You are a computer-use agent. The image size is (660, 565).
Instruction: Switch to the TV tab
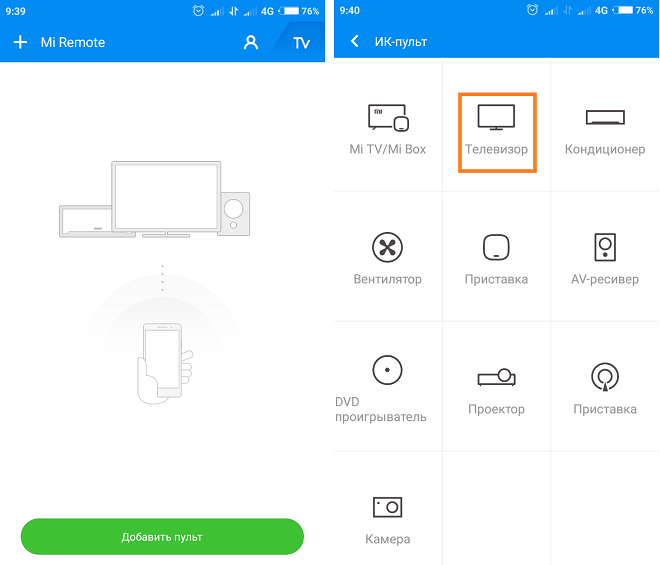pos(301,43)
